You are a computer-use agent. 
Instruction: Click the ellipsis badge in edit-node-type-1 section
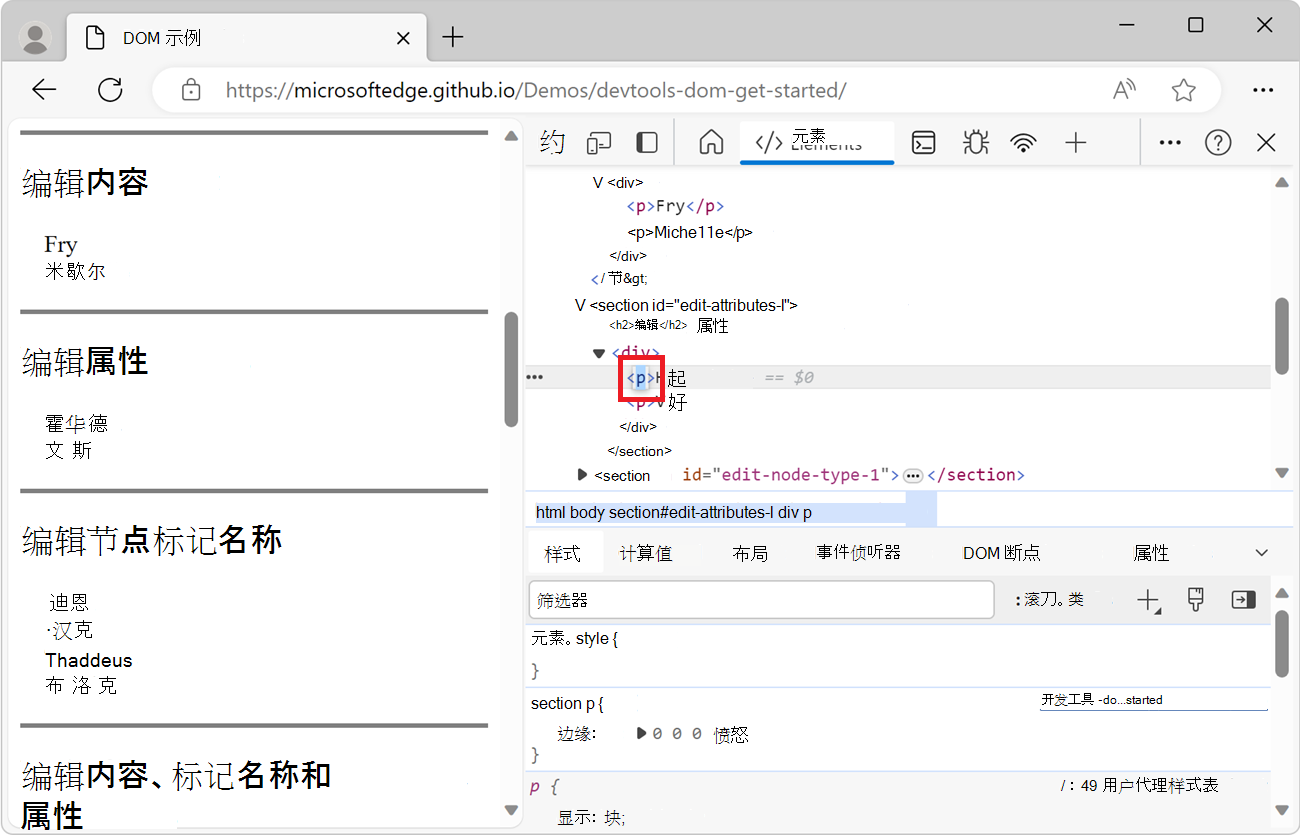(912, 476)
